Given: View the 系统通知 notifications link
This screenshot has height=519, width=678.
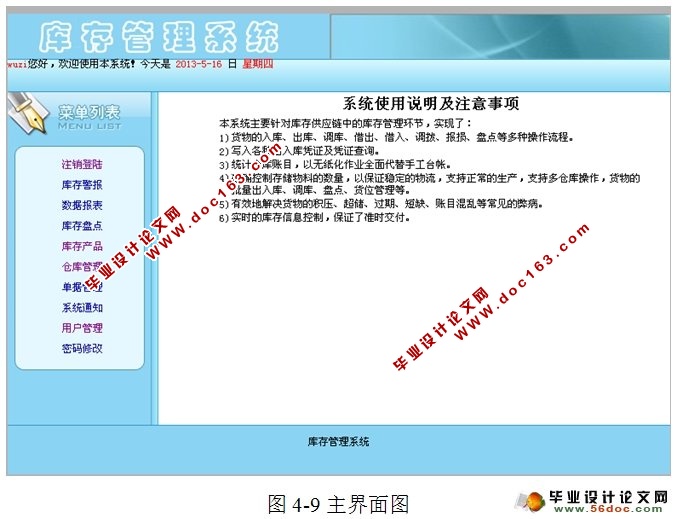Looking at the screenshot, I should pos(82,308).
